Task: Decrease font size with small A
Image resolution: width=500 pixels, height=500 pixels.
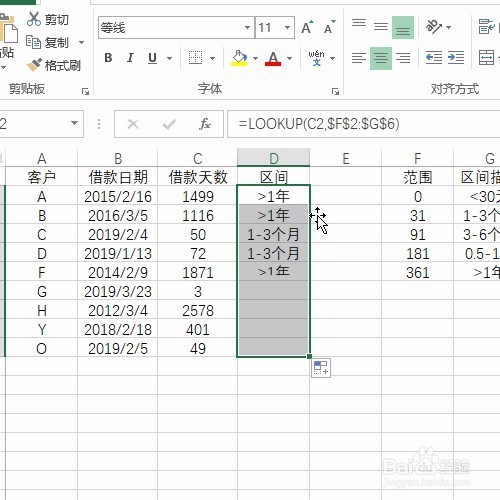Action: tap(329, 27)
